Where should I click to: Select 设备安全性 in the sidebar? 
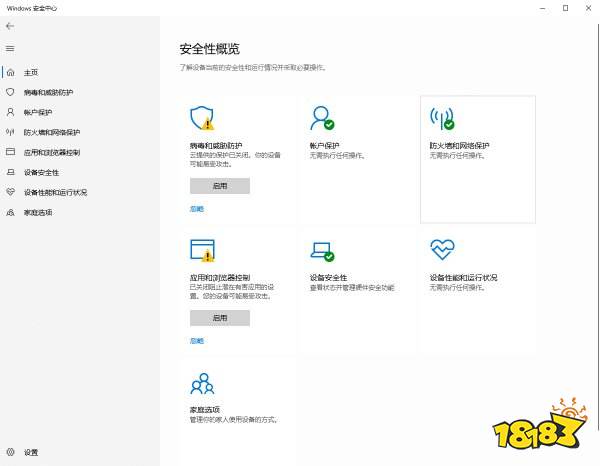pyautogui.click(x=41, y=173)
